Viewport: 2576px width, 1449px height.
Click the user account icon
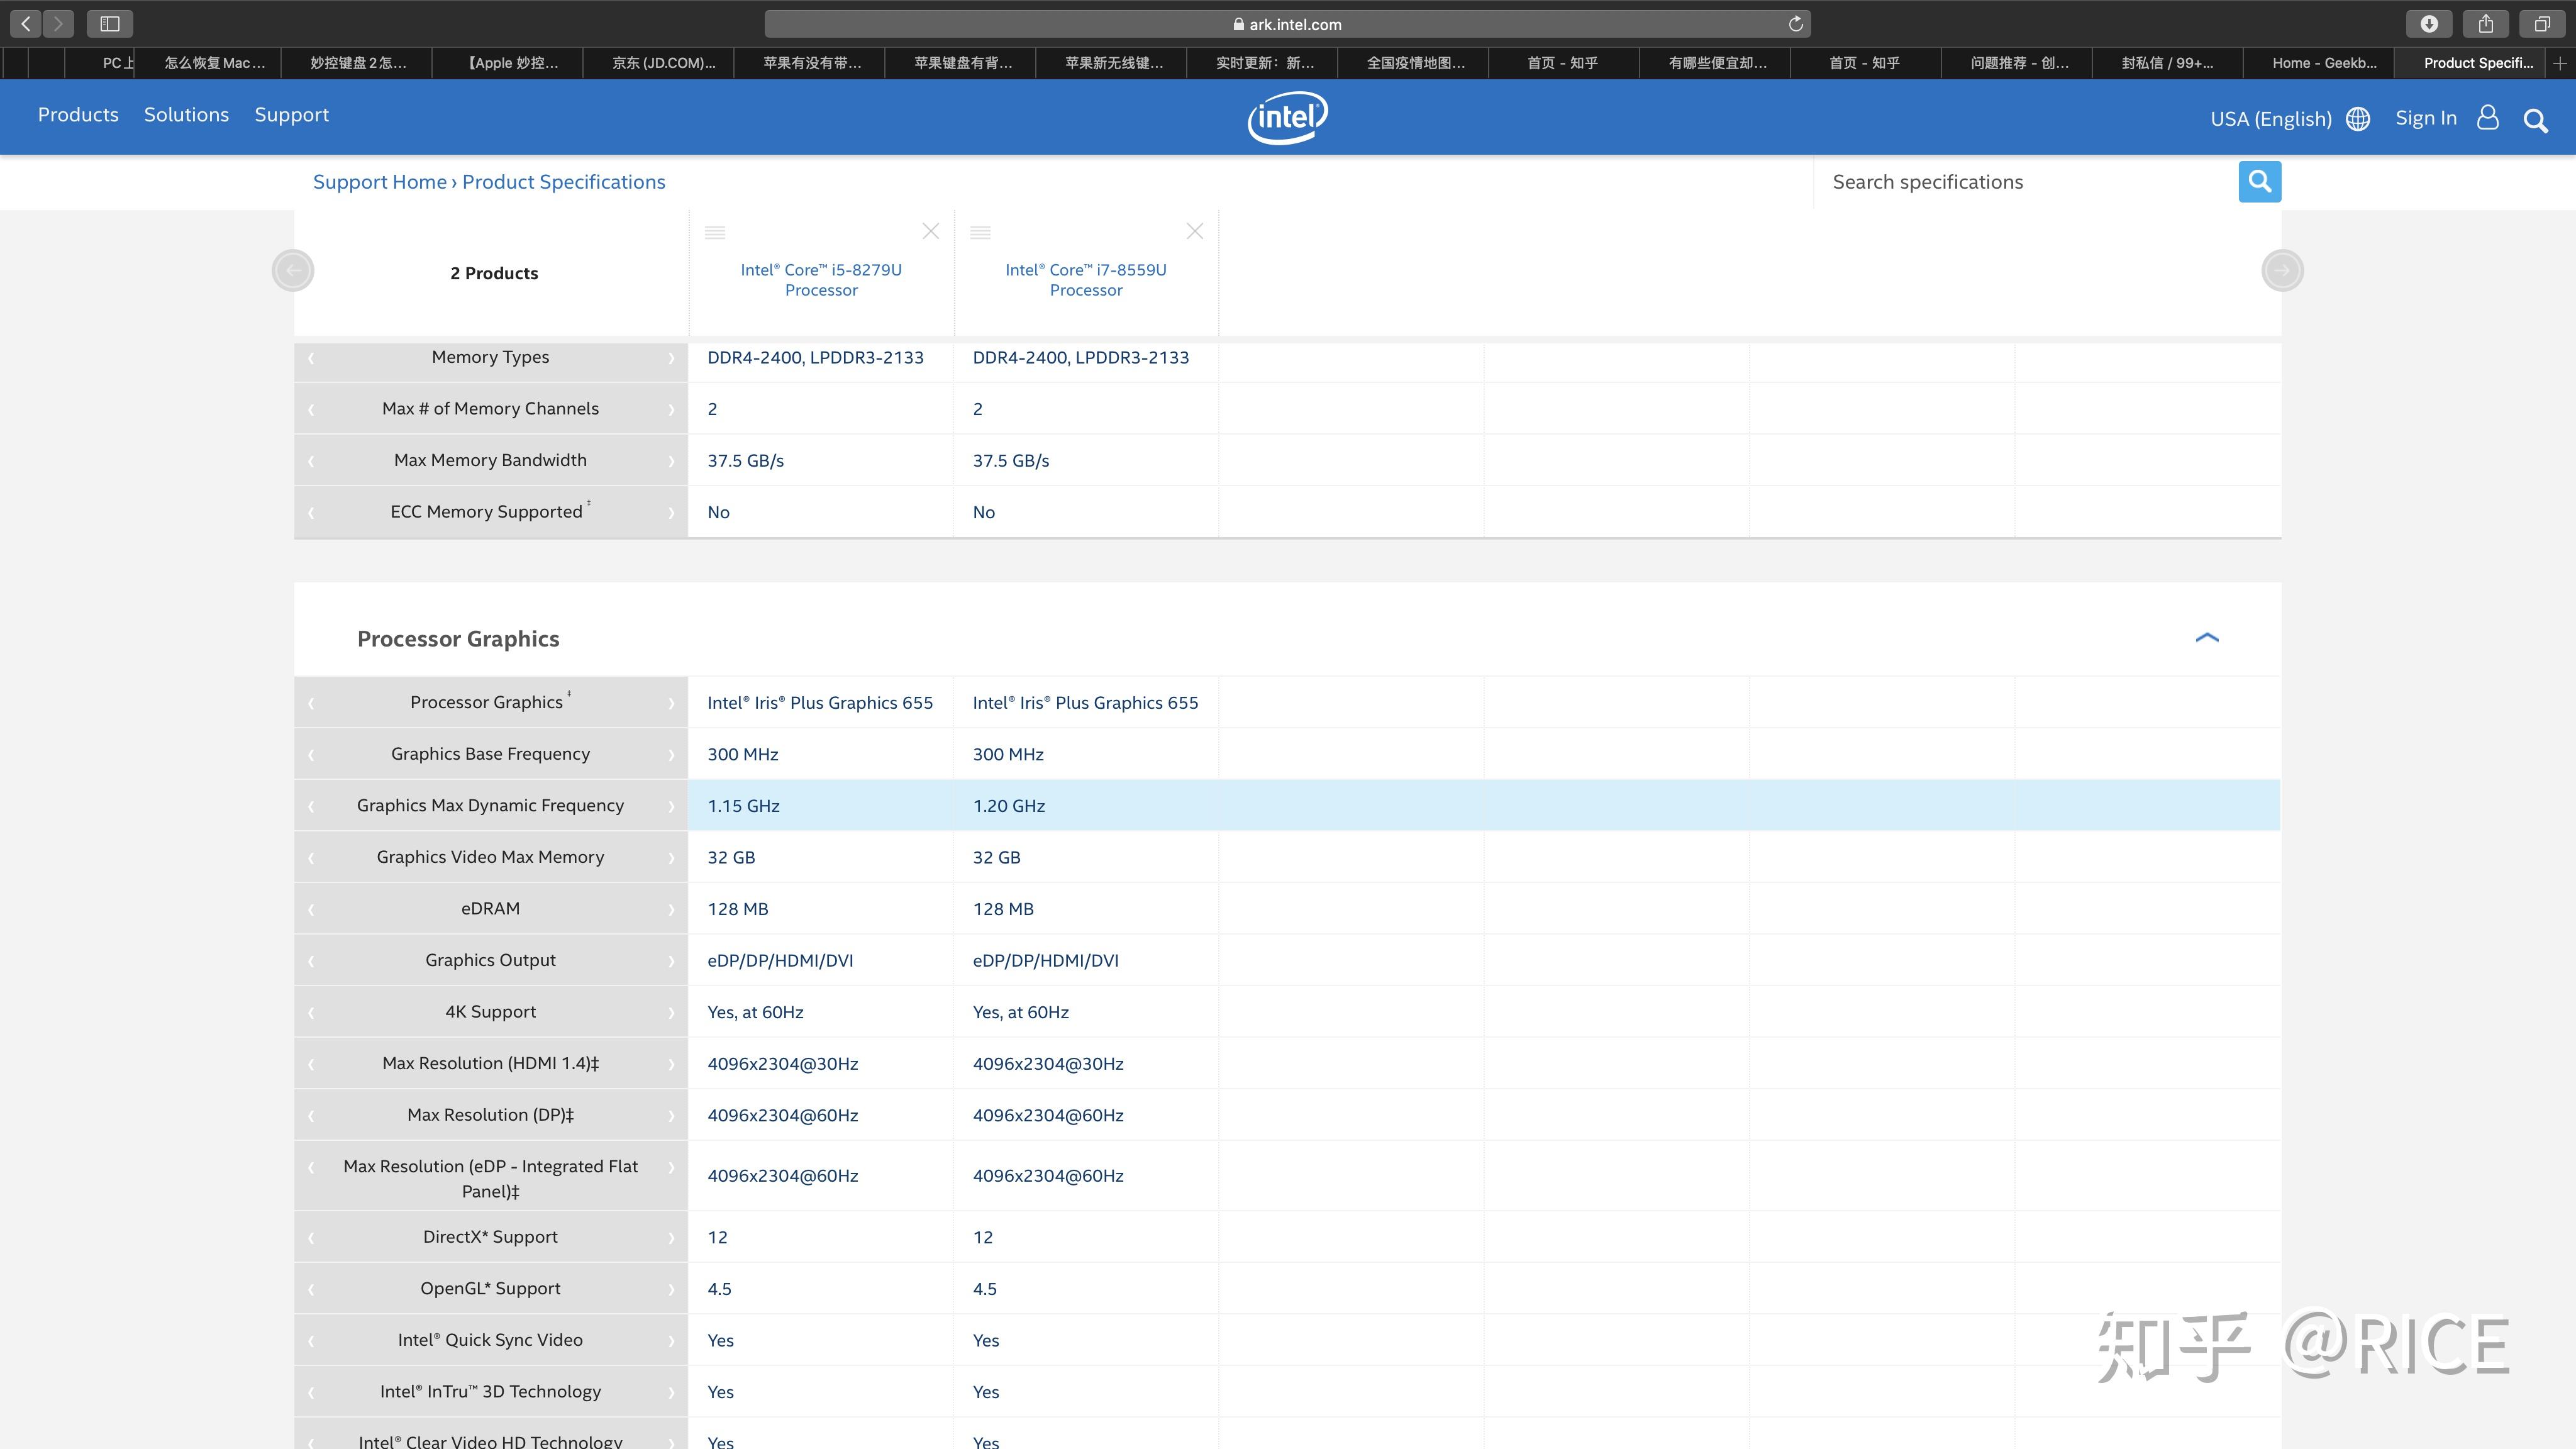point(2488,118)
